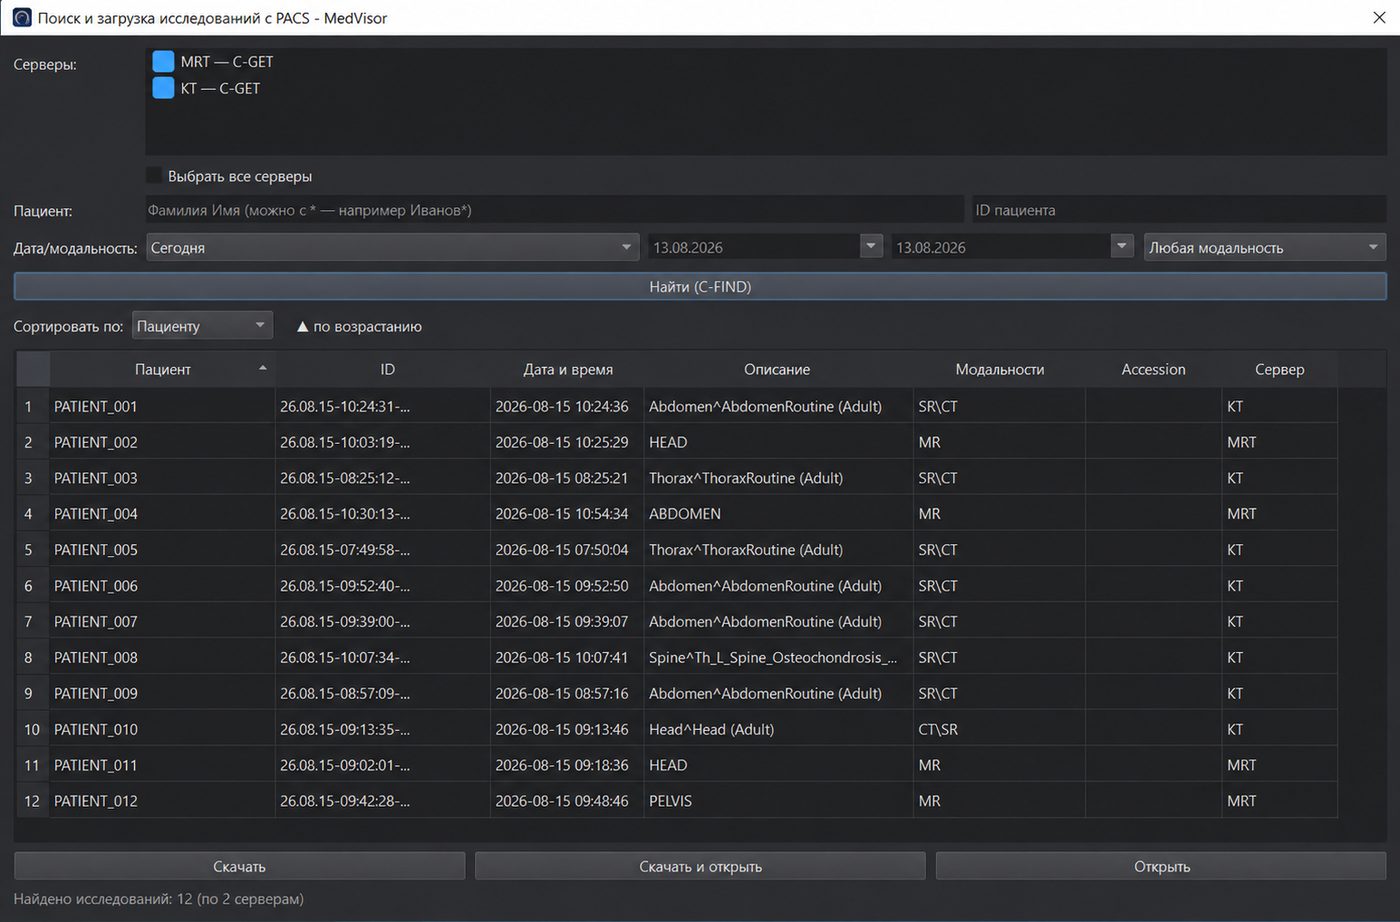
Task: Click the 'Открыть' button
Action: (x=1162, y=867)
